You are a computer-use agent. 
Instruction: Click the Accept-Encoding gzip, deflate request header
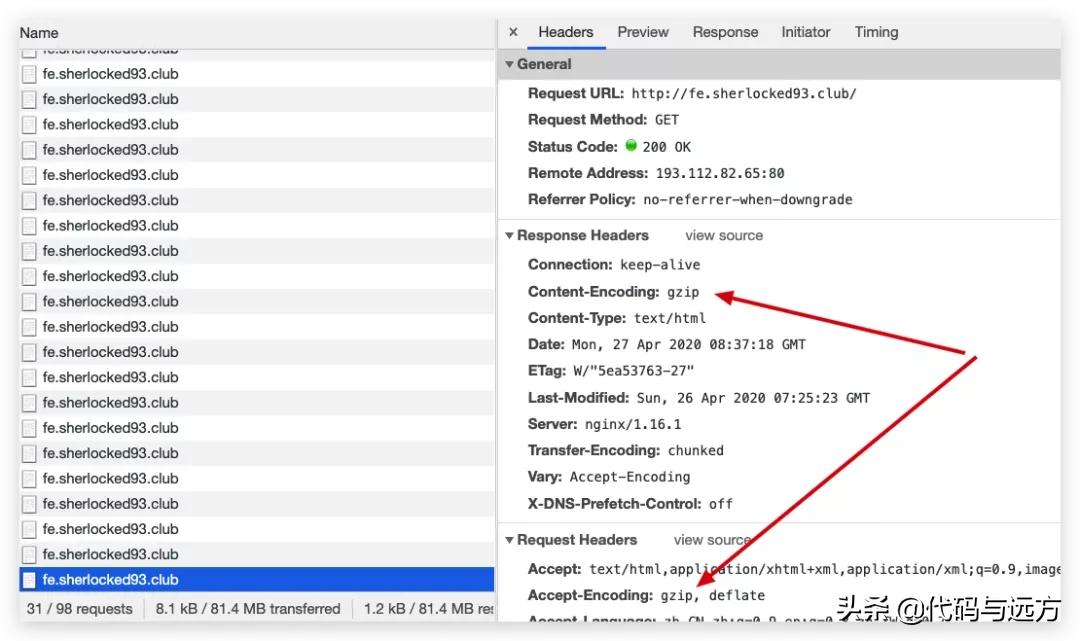coord(646,595)
